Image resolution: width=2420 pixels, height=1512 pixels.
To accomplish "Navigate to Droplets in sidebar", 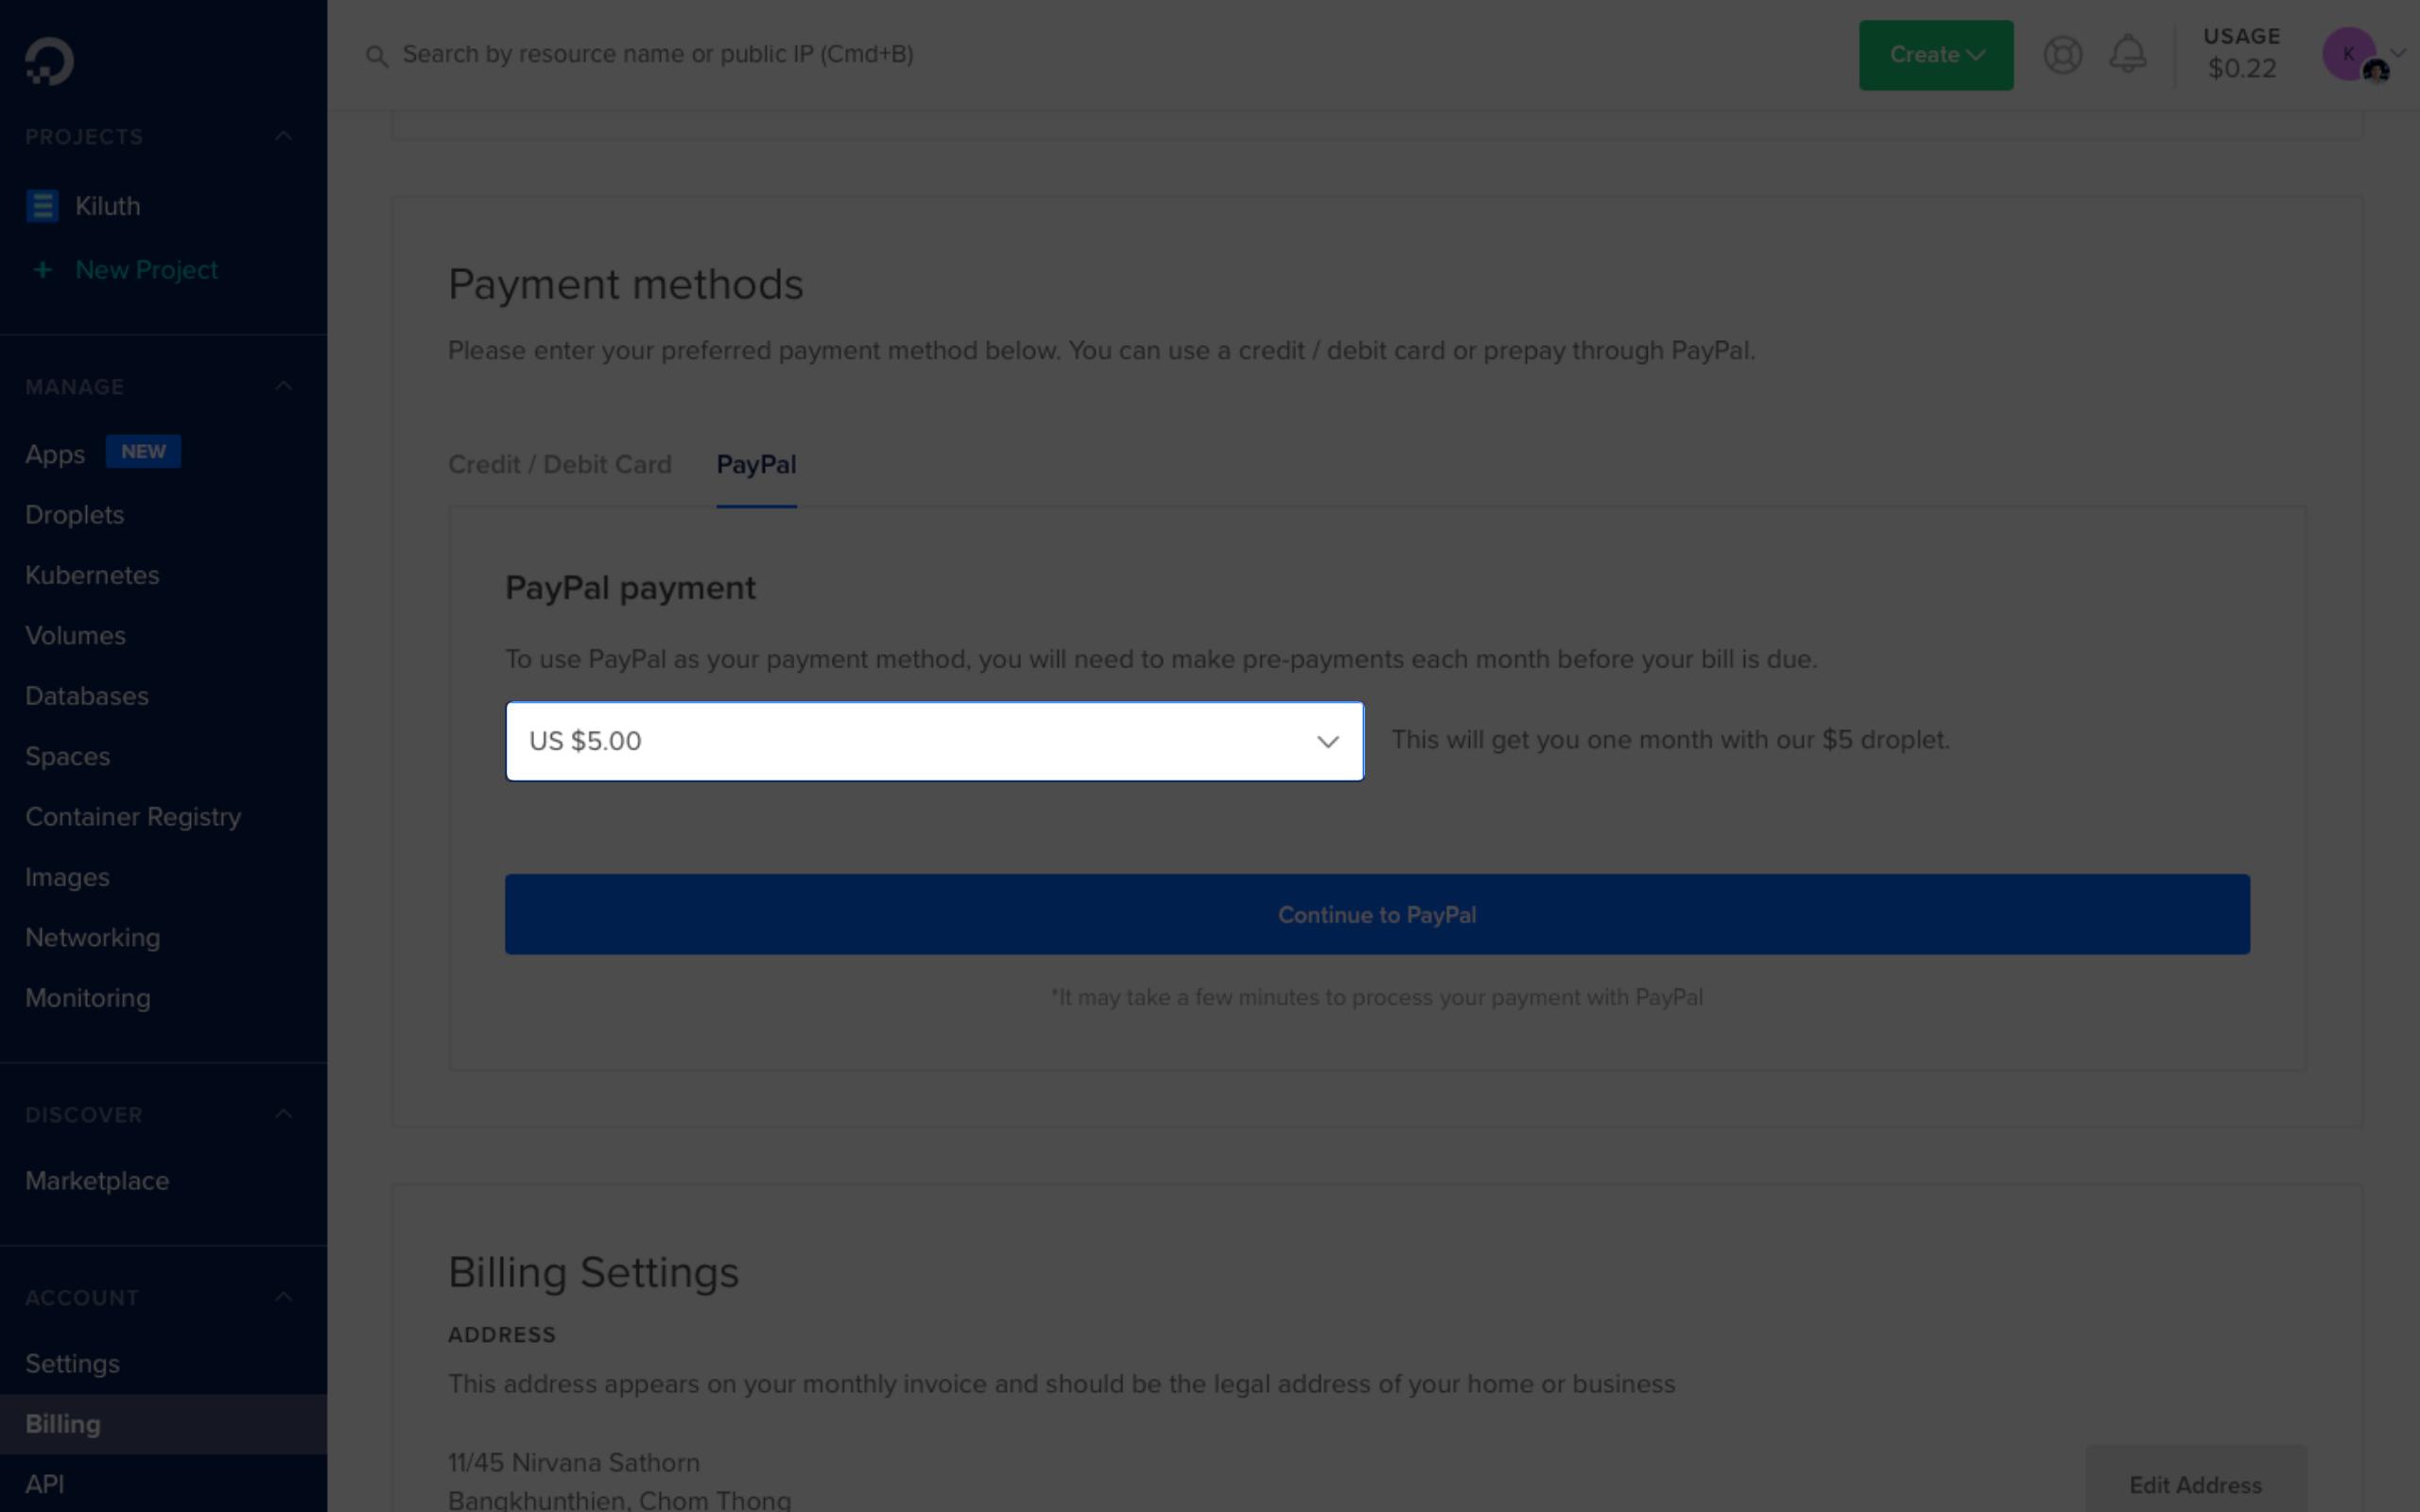I will click(x=73, y=514).
